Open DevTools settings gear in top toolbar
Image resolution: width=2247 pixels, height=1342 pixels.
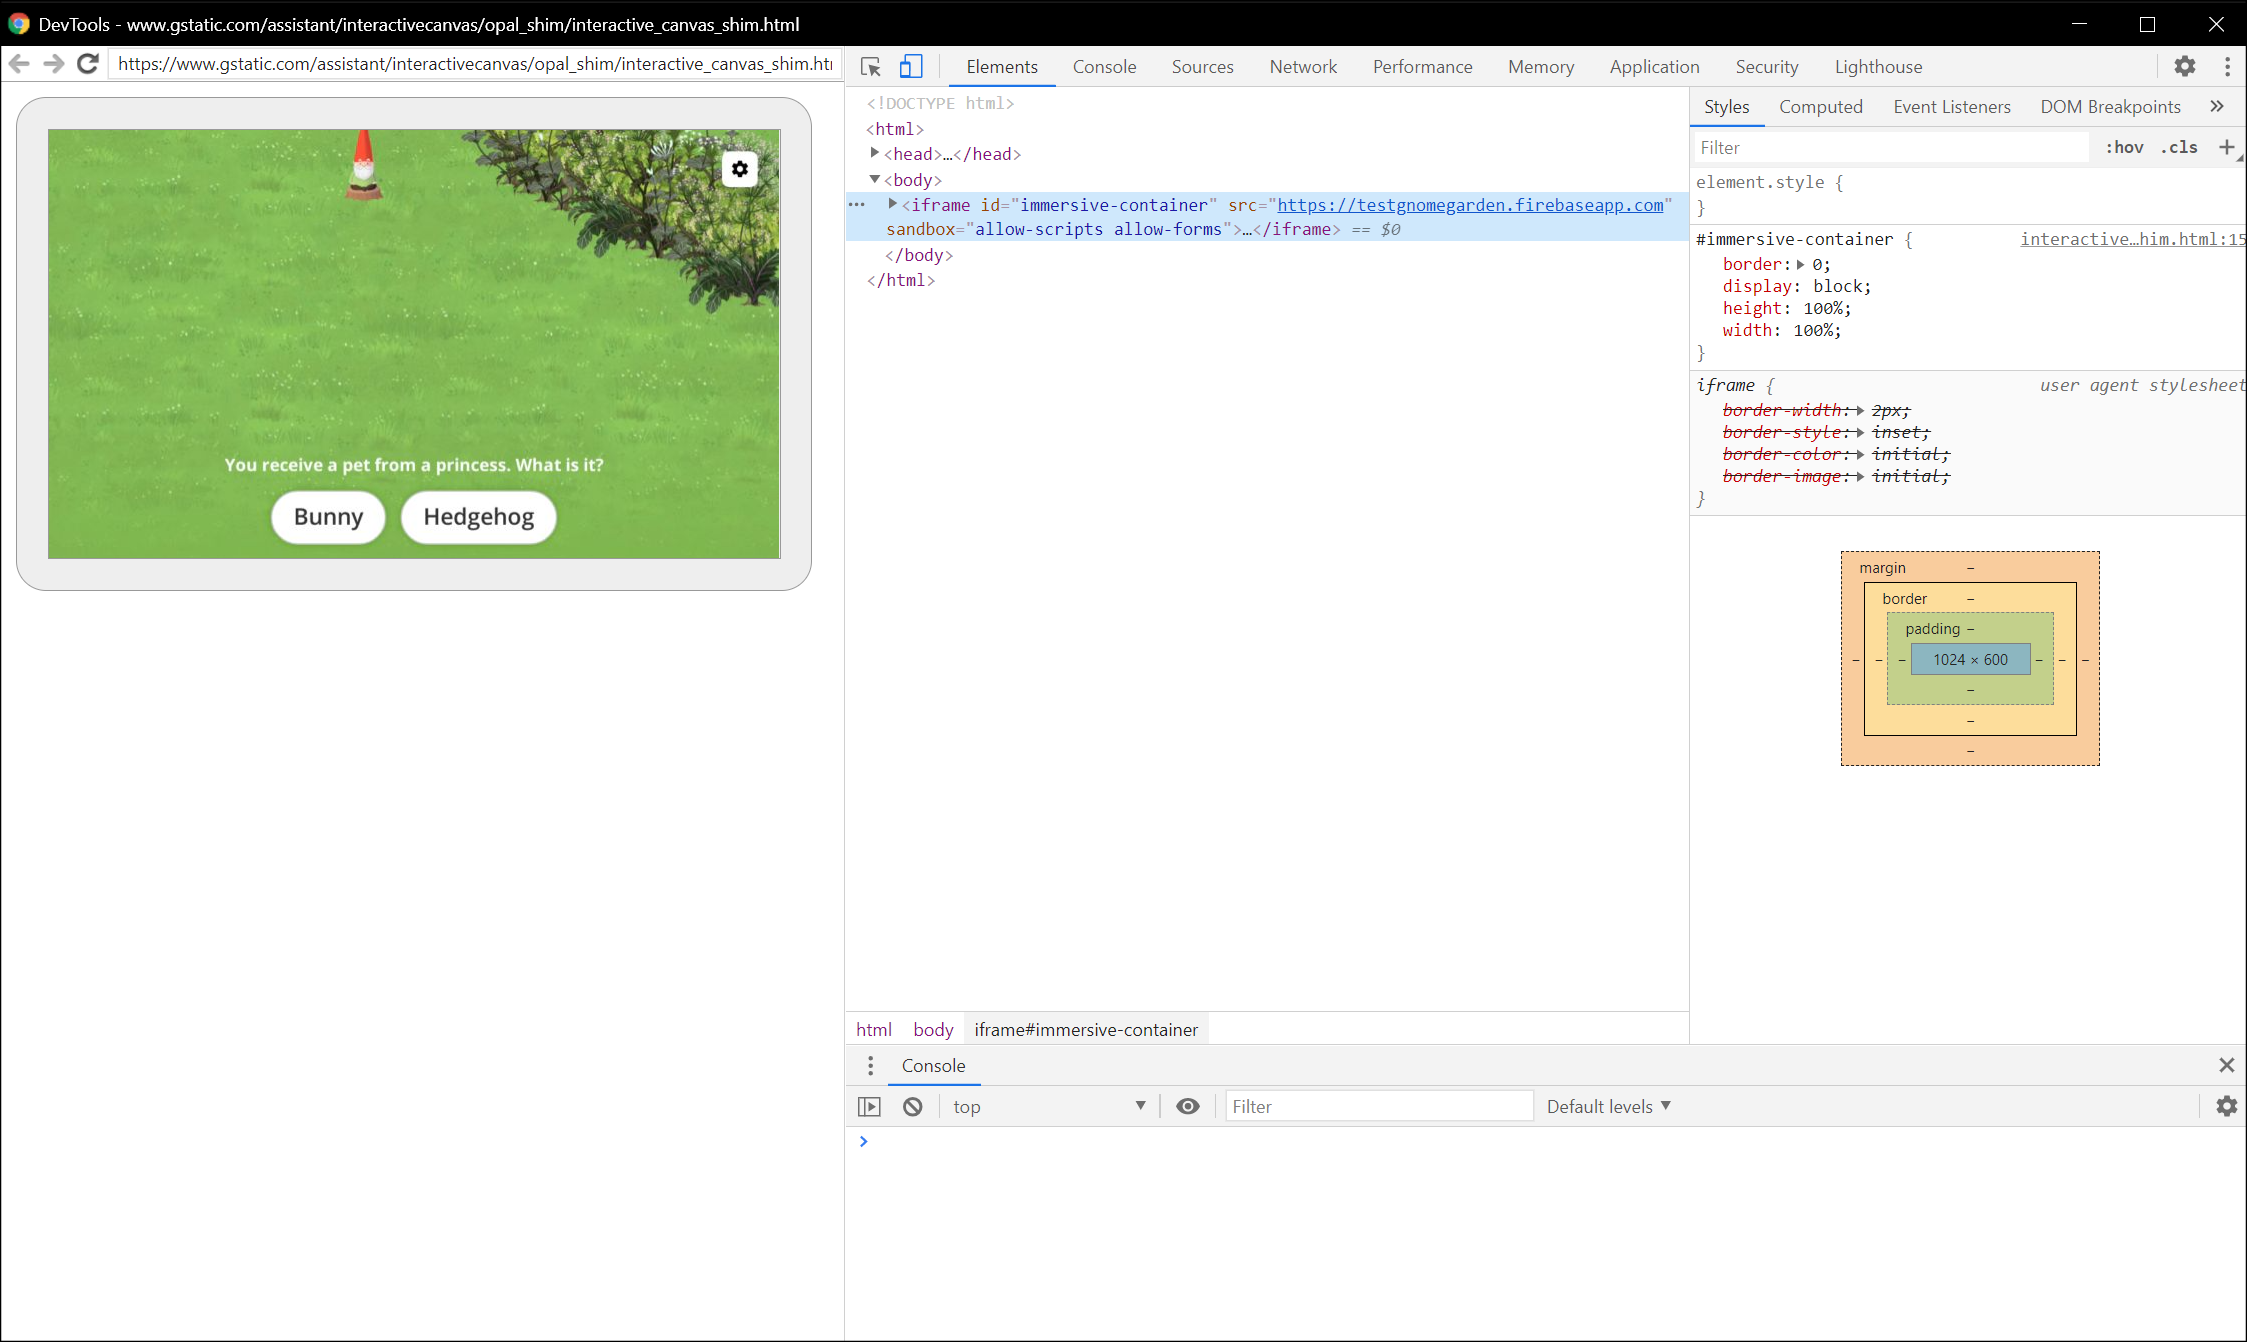(x=2185, y=67)
